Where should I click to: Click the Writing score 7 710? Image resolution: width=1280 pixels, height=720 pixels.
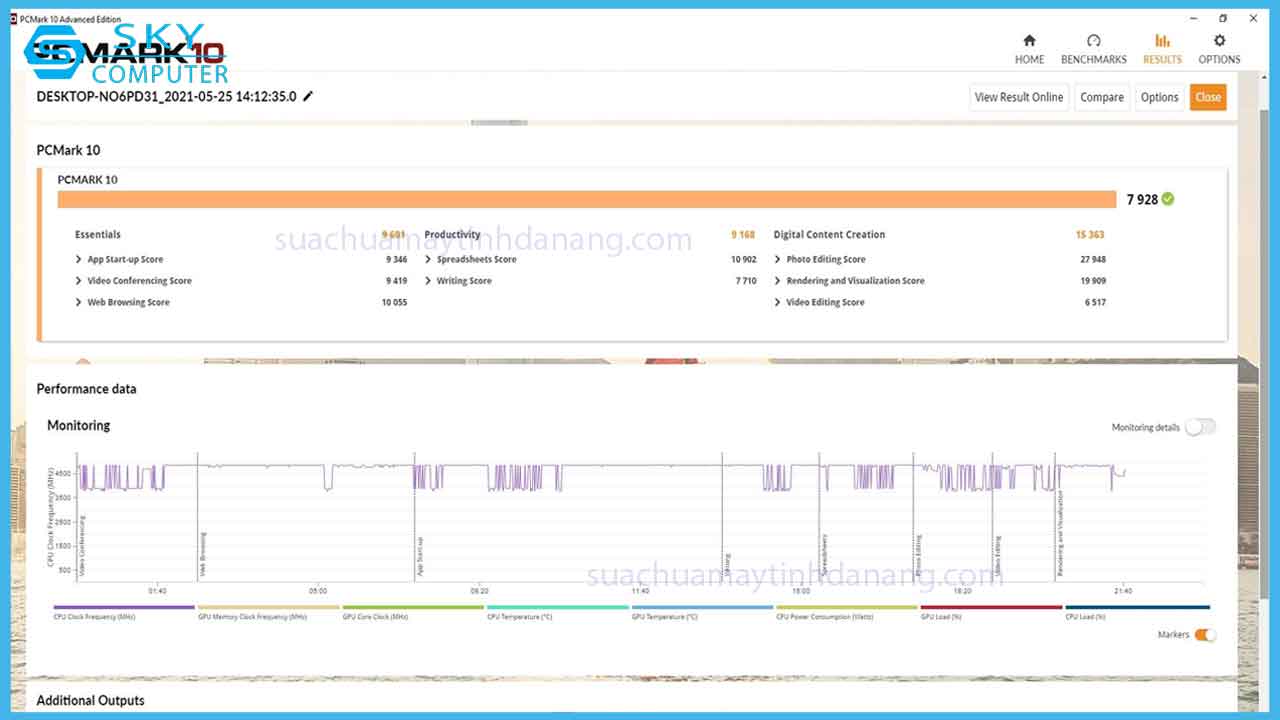746,281
